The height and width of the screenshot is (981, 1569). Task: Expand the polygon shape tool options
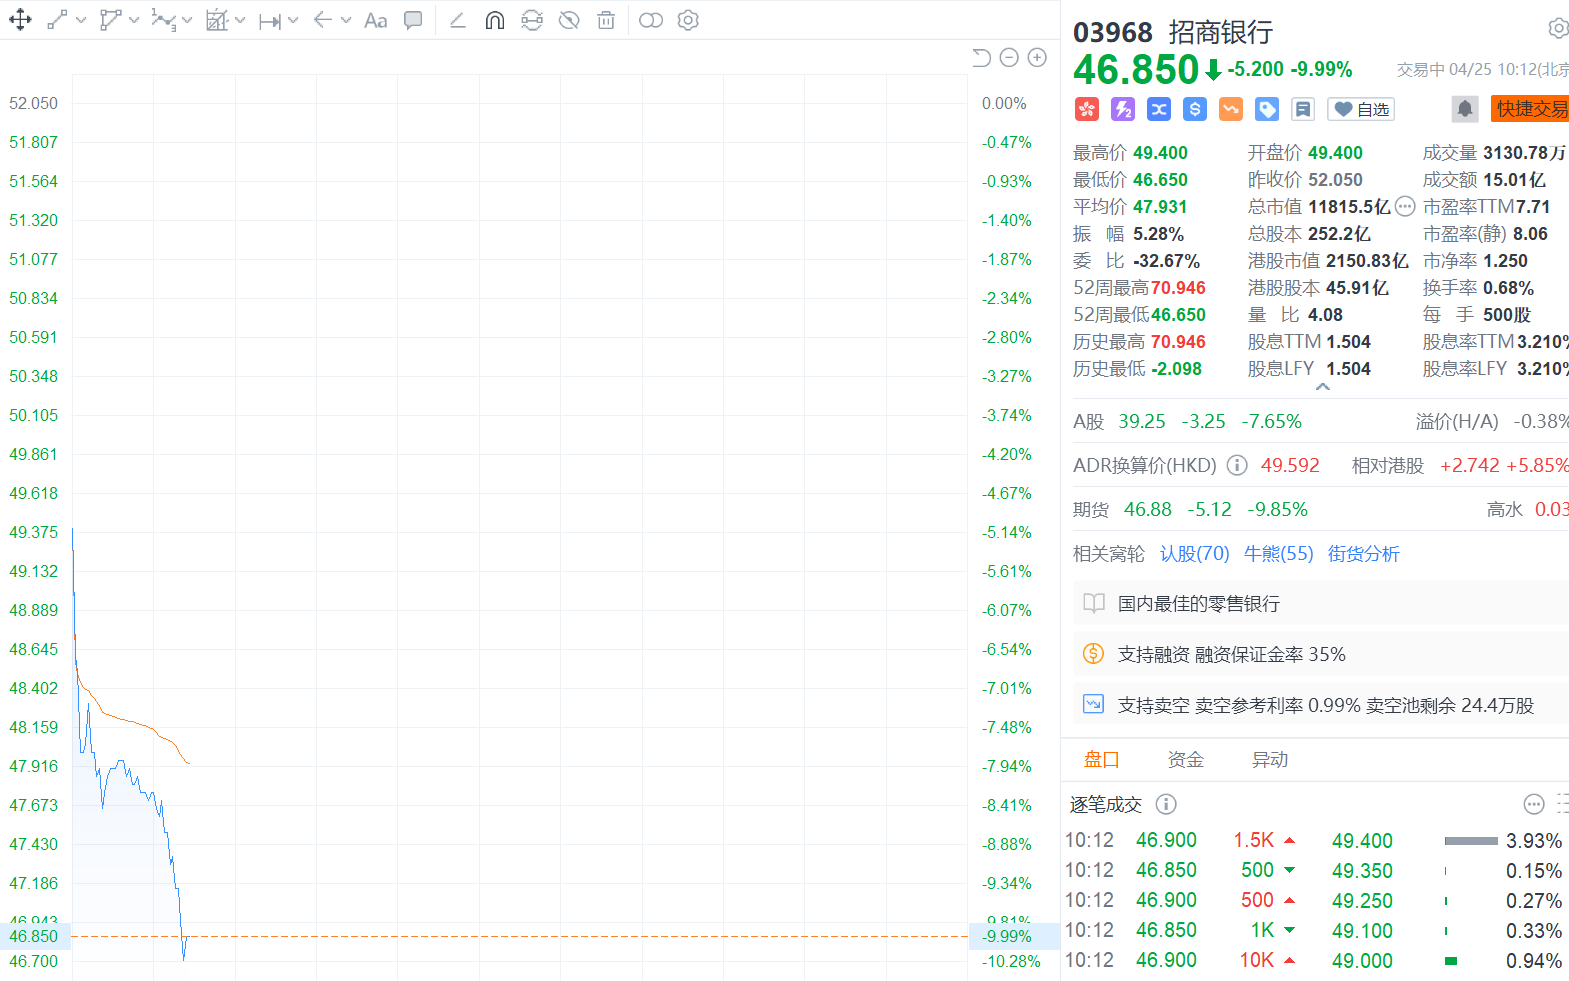coord(134,20)
